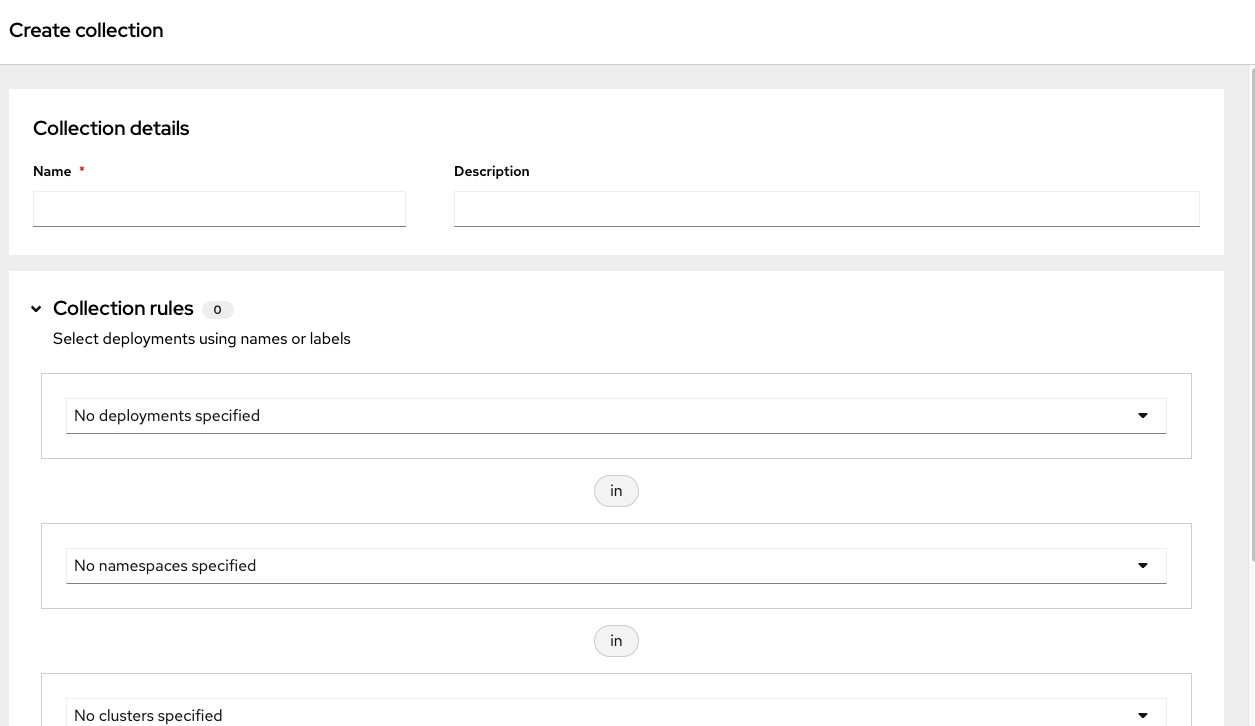Click the 'Collection details' heading
This screenshot has width=1255, height=726.
click(111, 128)
